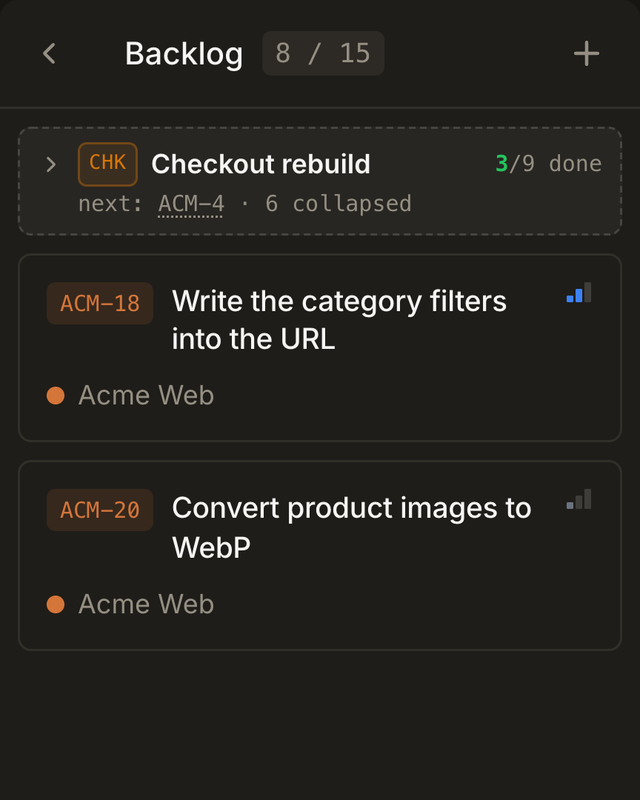Click the Checkout rebuild title
Screen dimensions: 640x800
tap(261, 164)
